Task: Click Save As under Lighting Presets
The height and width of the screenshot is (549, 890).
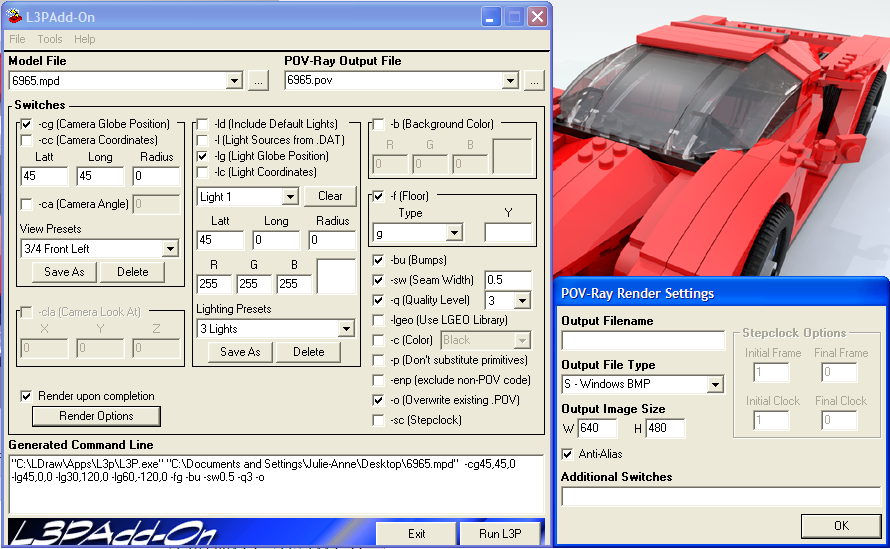Action: point(240,352)
